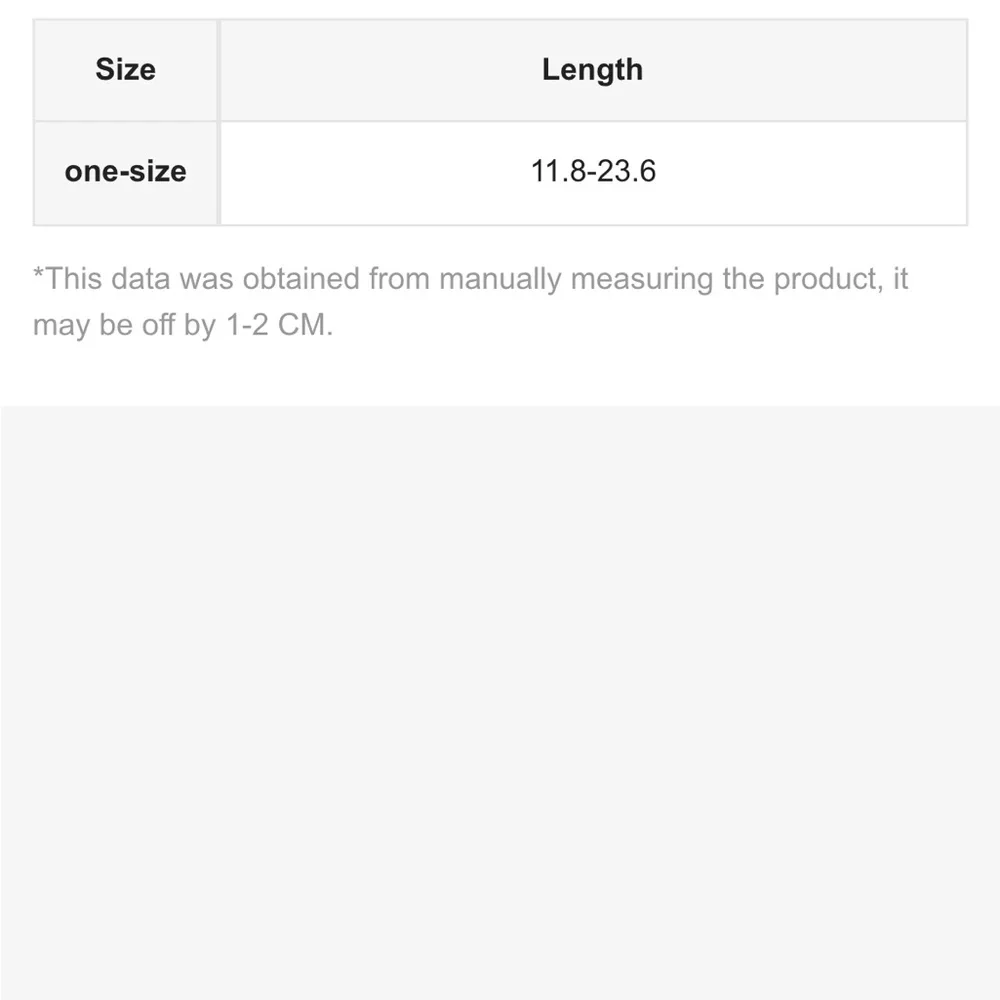Click the word "it" ending the first note line

899,278
